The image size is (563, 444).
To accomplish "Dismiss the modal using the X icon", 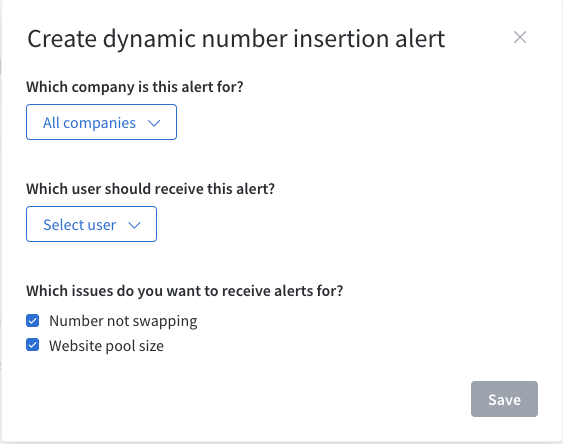I will (520, 37).
